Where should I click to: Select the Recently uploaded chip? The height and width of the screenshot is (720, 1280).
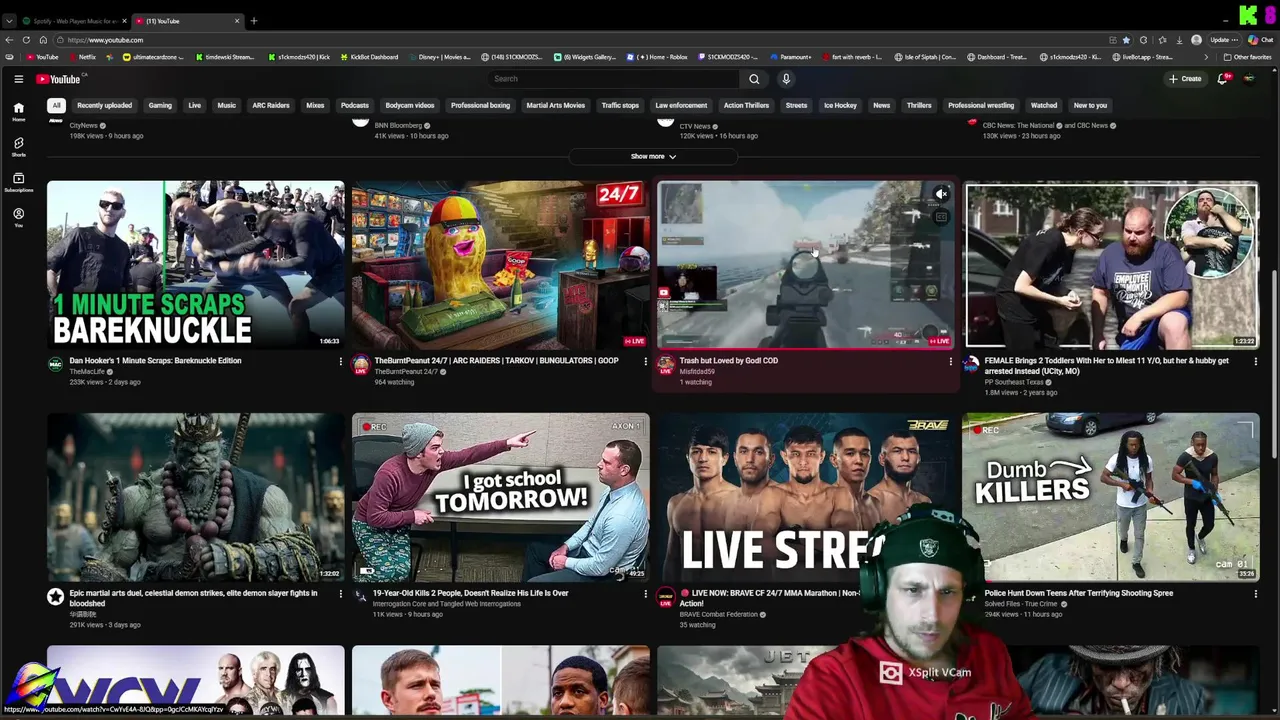(x=104, y=105)
